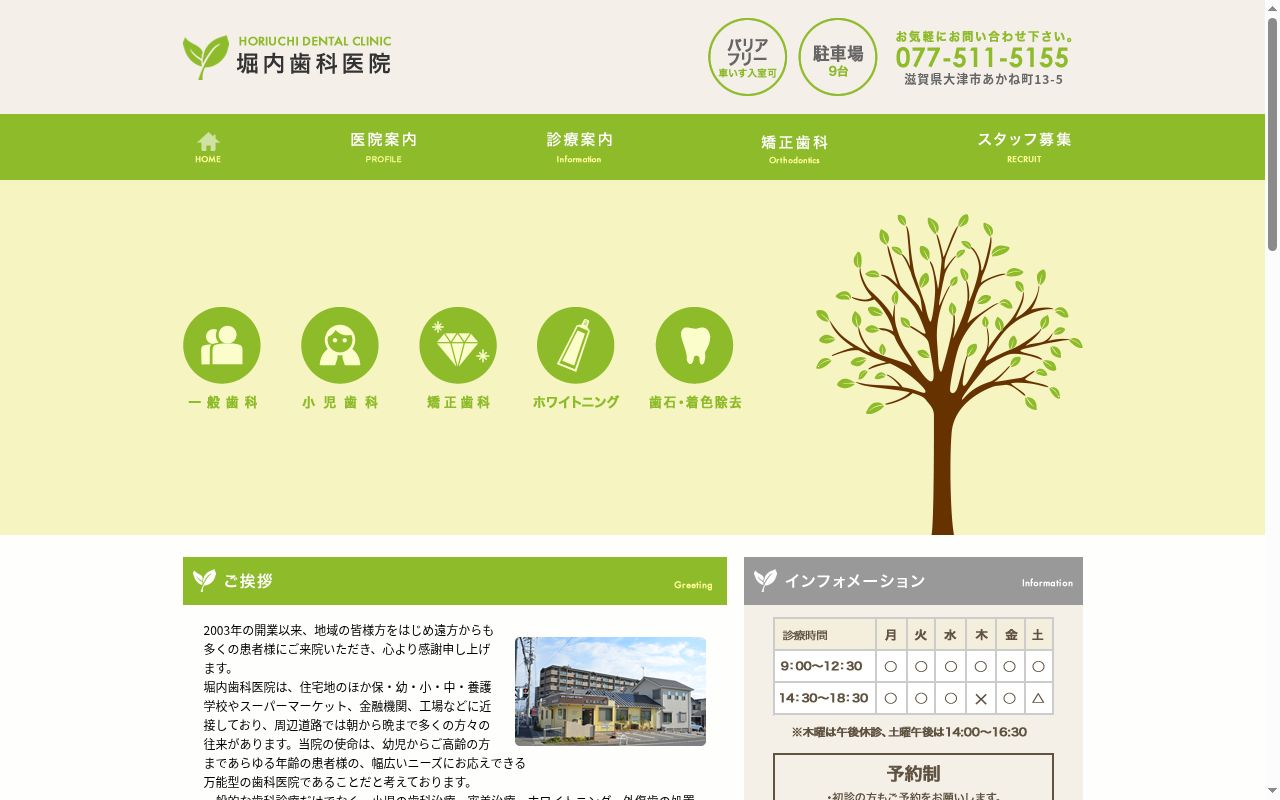Click the 診療時間 table header cell
Image resolution: width=1280 pixels, height=800 pixels.
pyautogui.click(x=825, y=635)
